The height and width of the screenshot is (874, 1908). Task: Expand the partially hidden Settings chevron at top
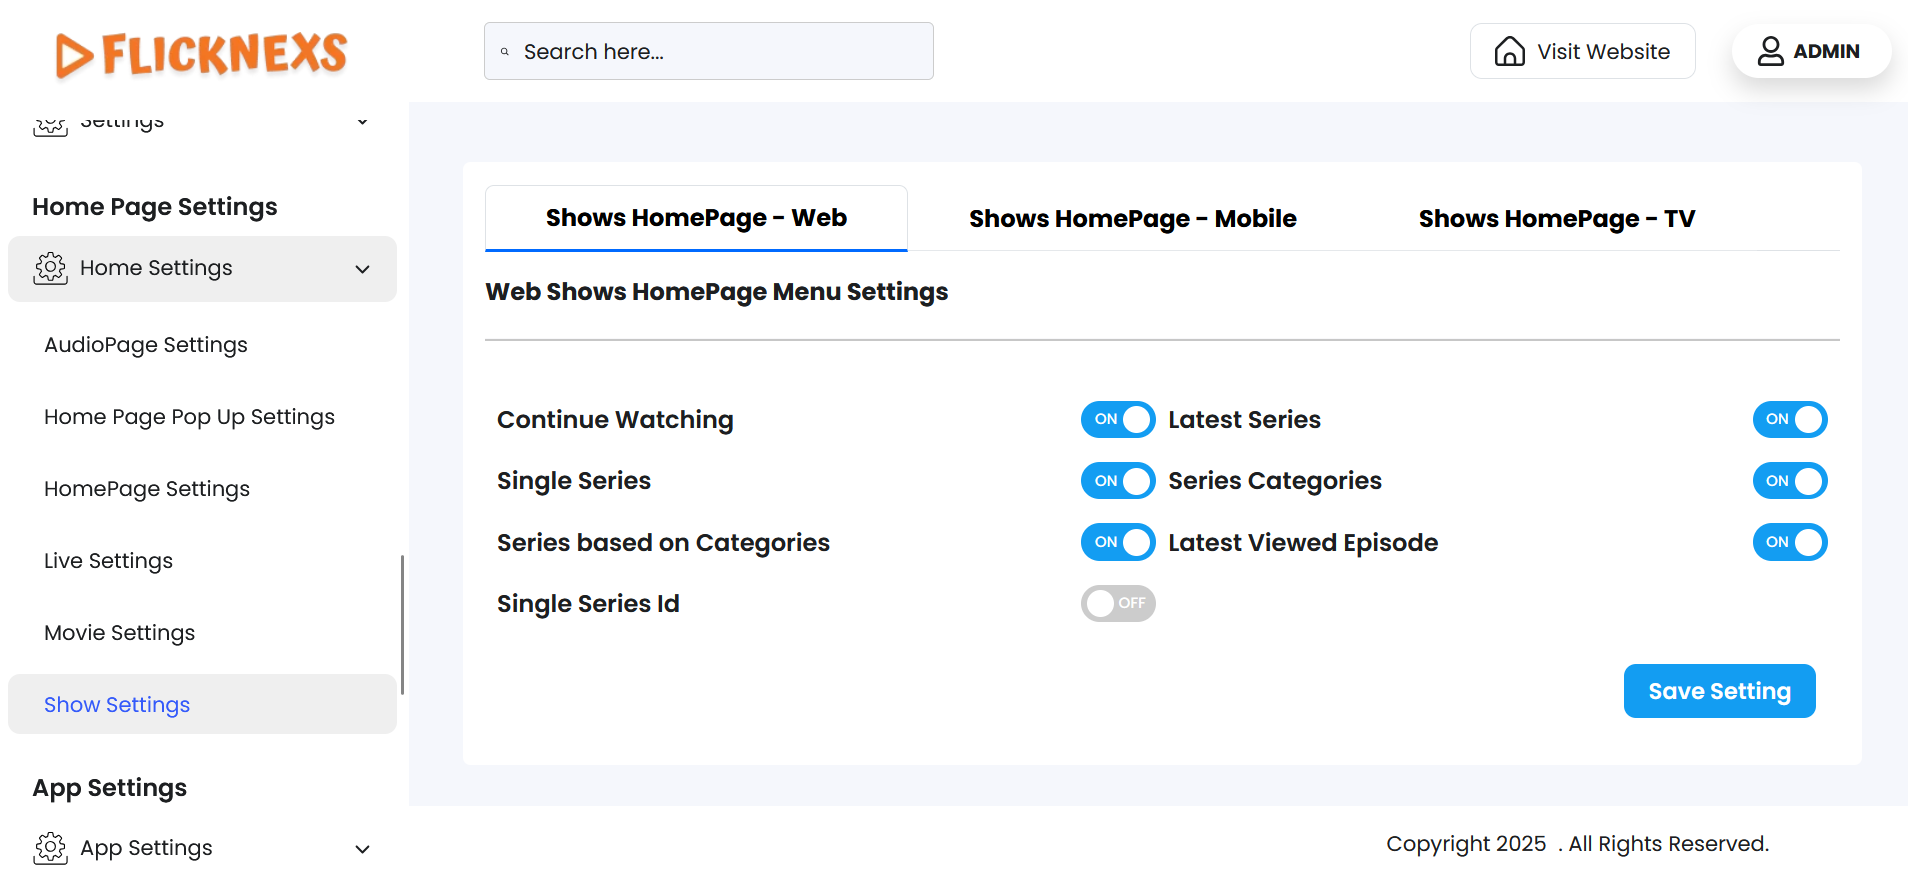362,122
